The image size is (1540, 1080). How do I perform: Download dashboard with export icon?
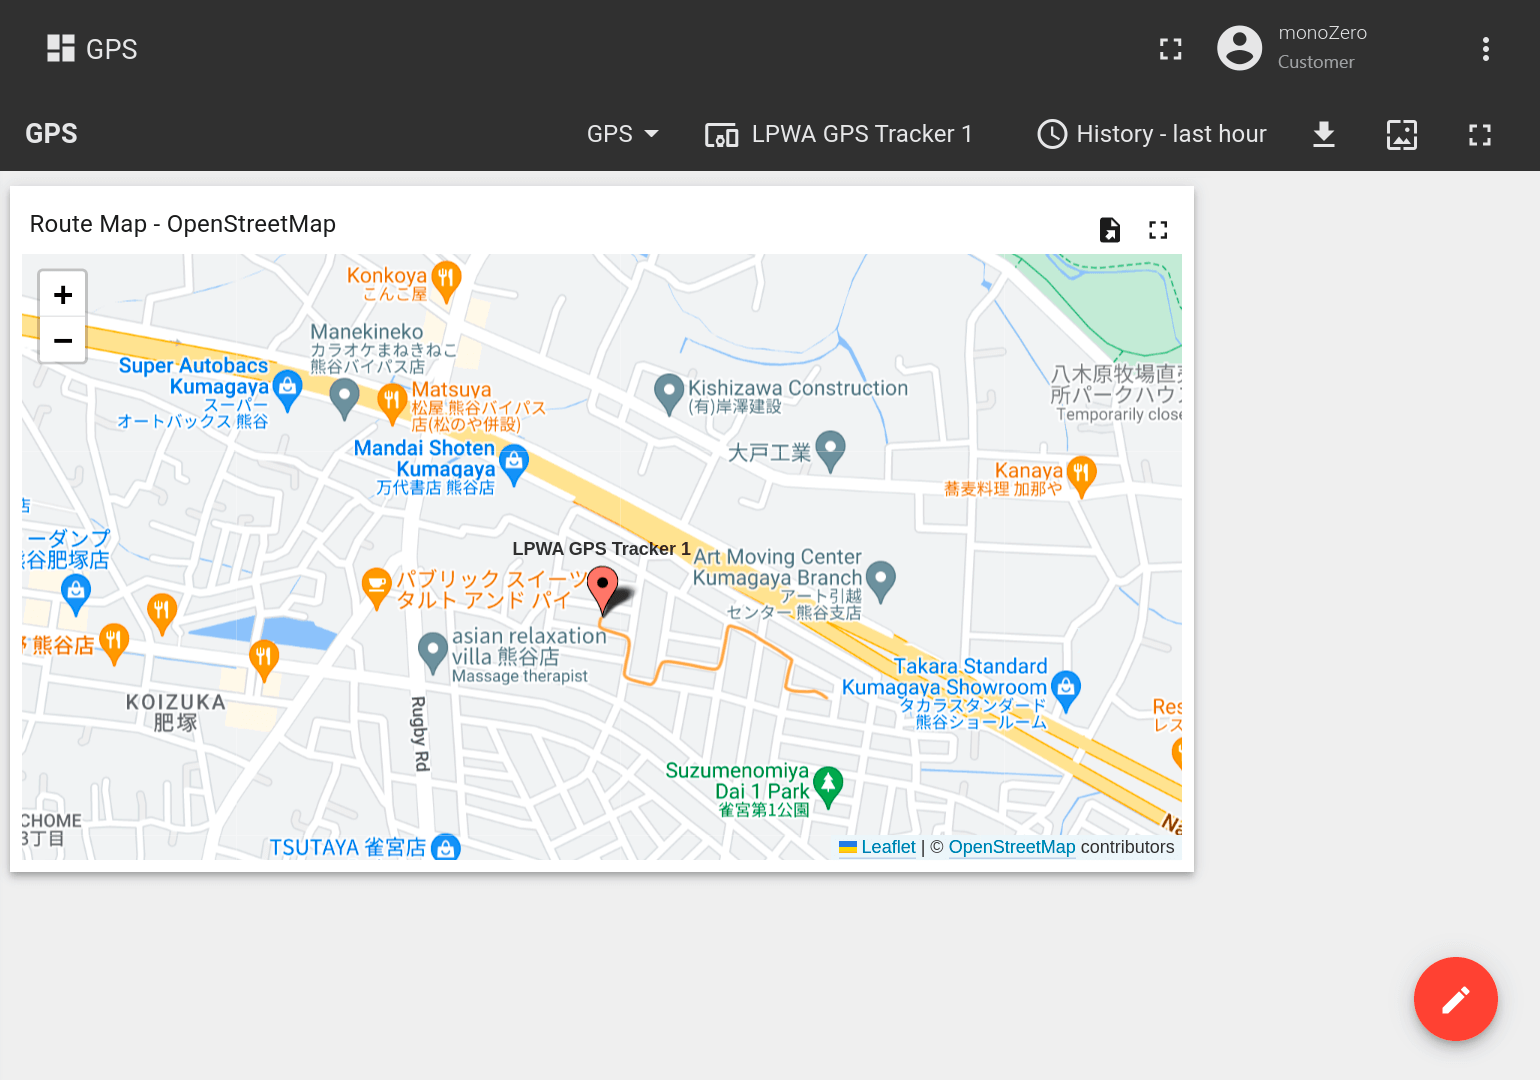1323,134
